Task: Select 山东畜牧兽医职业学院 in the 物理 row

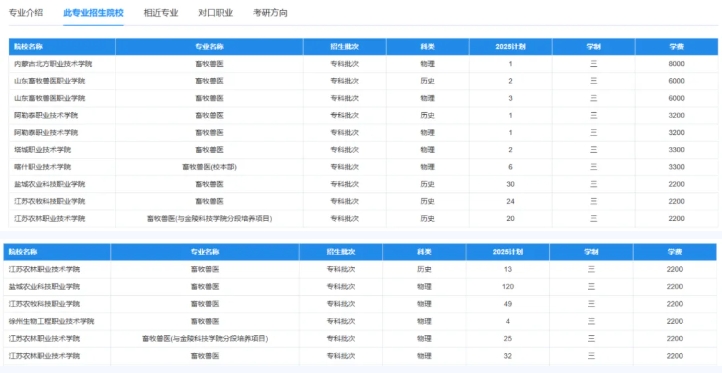Action: click(x=50, y=98)
